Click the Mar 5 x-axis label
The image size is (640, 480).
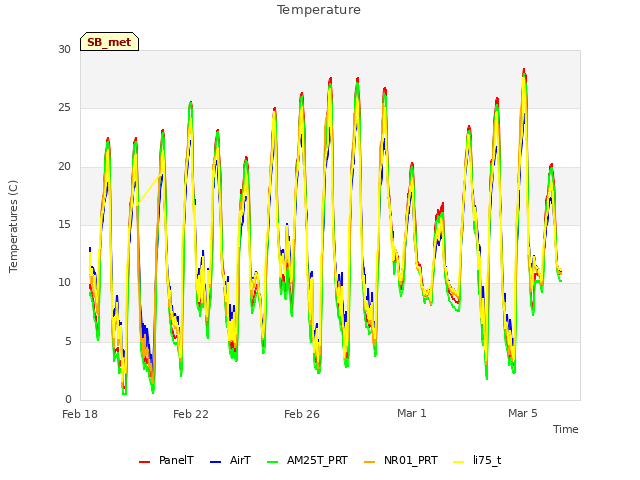pos(523,413)
